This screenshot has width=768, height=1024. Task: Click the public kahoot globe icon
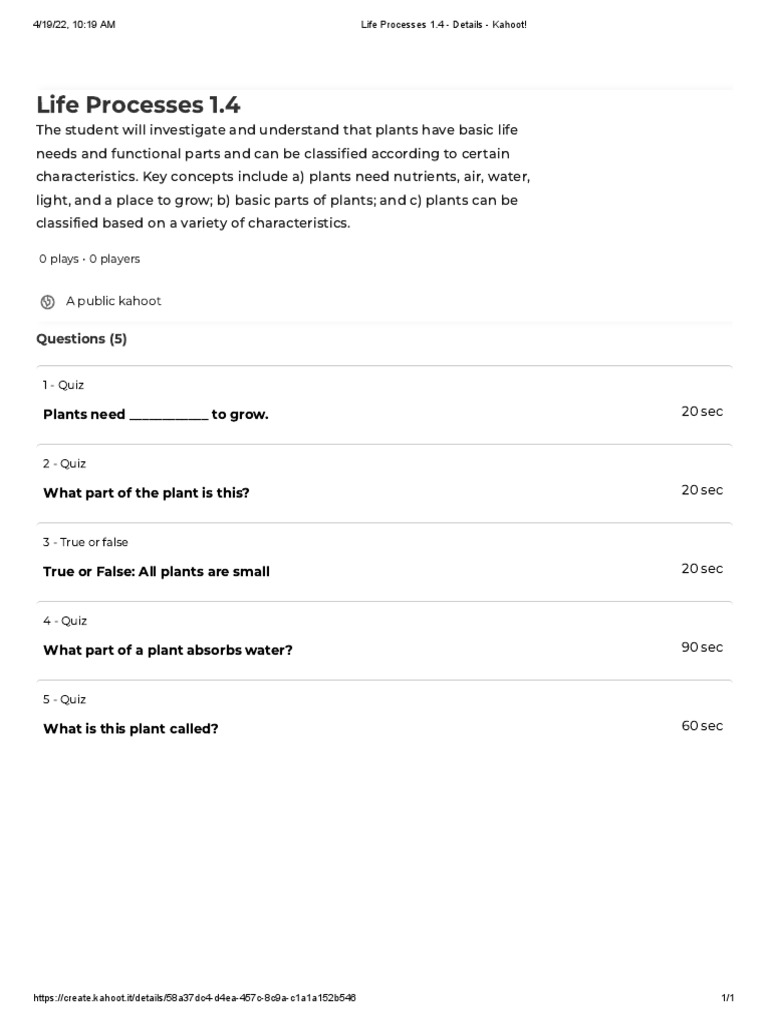click(x=48, y=302)
